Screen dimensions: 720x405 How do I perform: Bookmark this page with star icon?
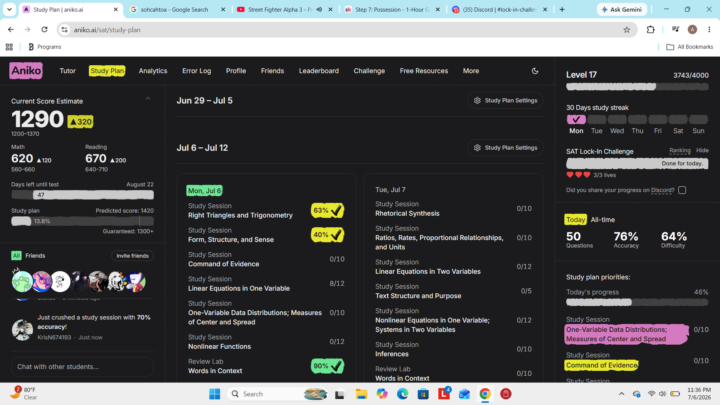[627, 30]
